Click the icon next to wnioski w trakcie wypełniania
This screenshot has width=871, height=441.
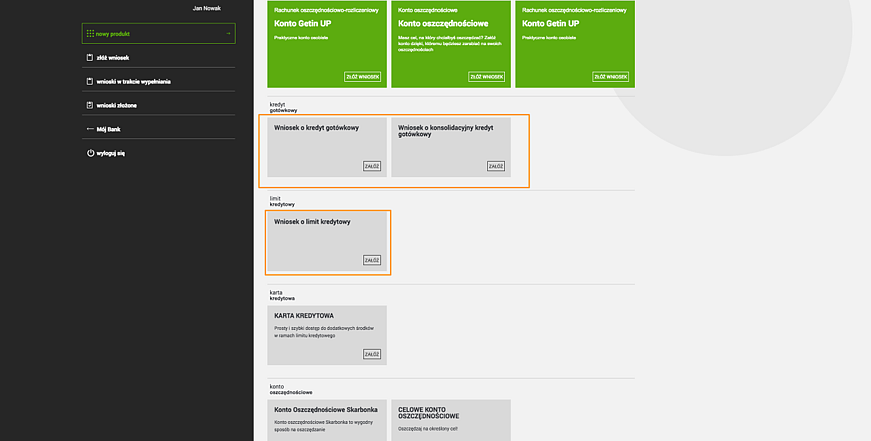[90, 82]
